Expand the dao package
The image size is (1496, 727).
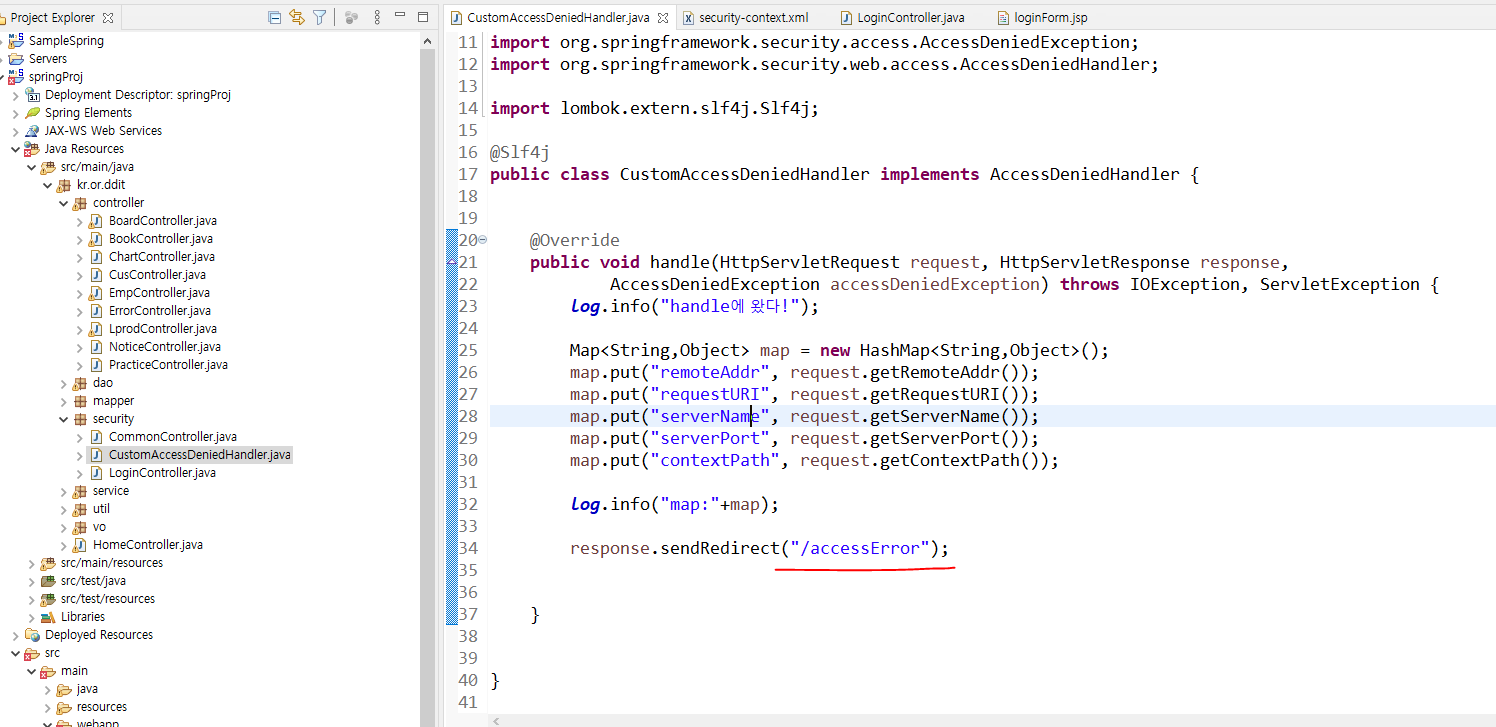pyautogui.click(x=64, y=383)
